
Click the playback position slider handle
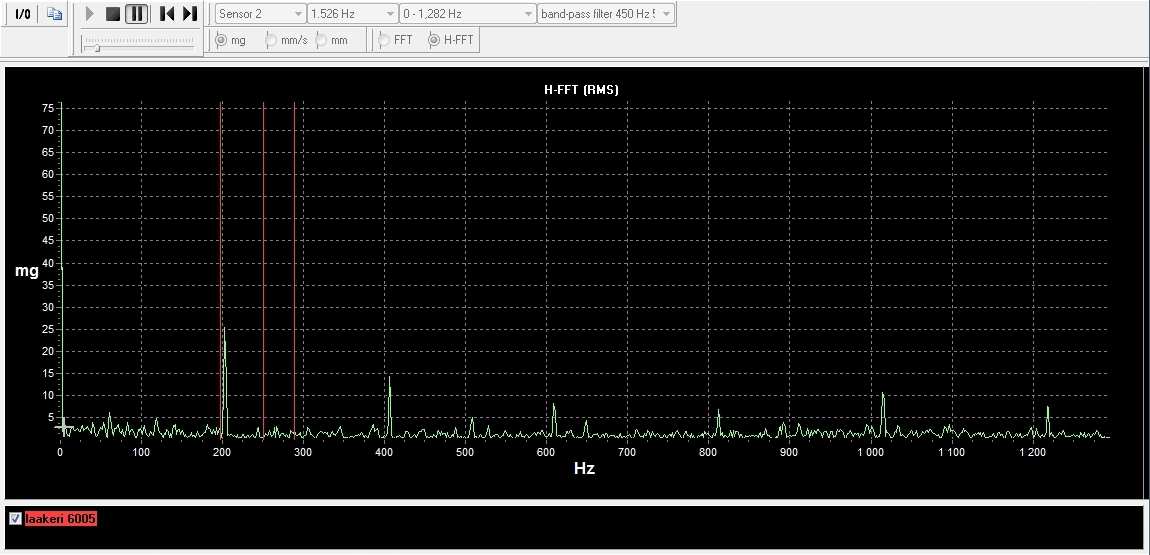click(x=96, y=48)
